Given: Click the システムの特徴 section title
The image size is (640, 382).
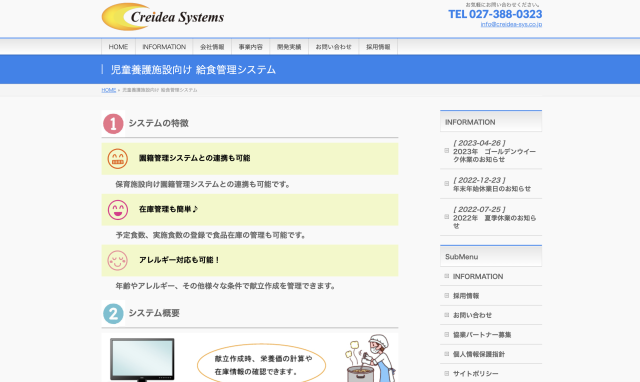Looking at the screenshot, I should (x=158, y=123).
